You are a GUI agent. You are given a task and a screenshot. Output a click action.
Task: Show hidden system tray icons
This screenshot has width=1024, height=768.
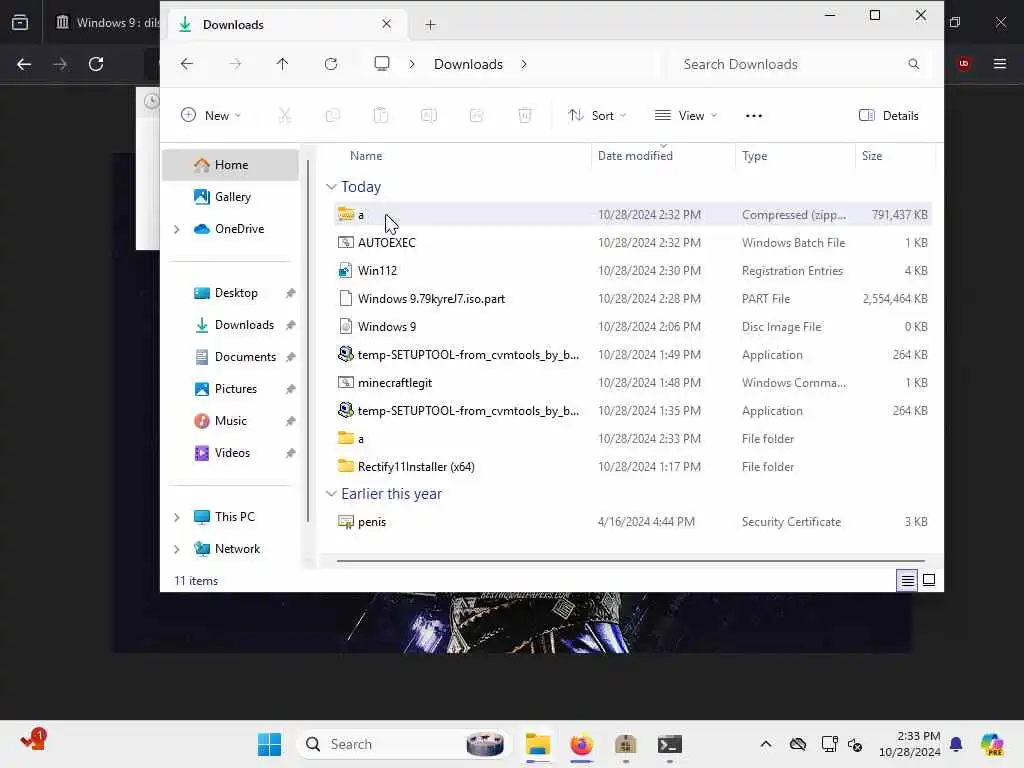[766, 744]
